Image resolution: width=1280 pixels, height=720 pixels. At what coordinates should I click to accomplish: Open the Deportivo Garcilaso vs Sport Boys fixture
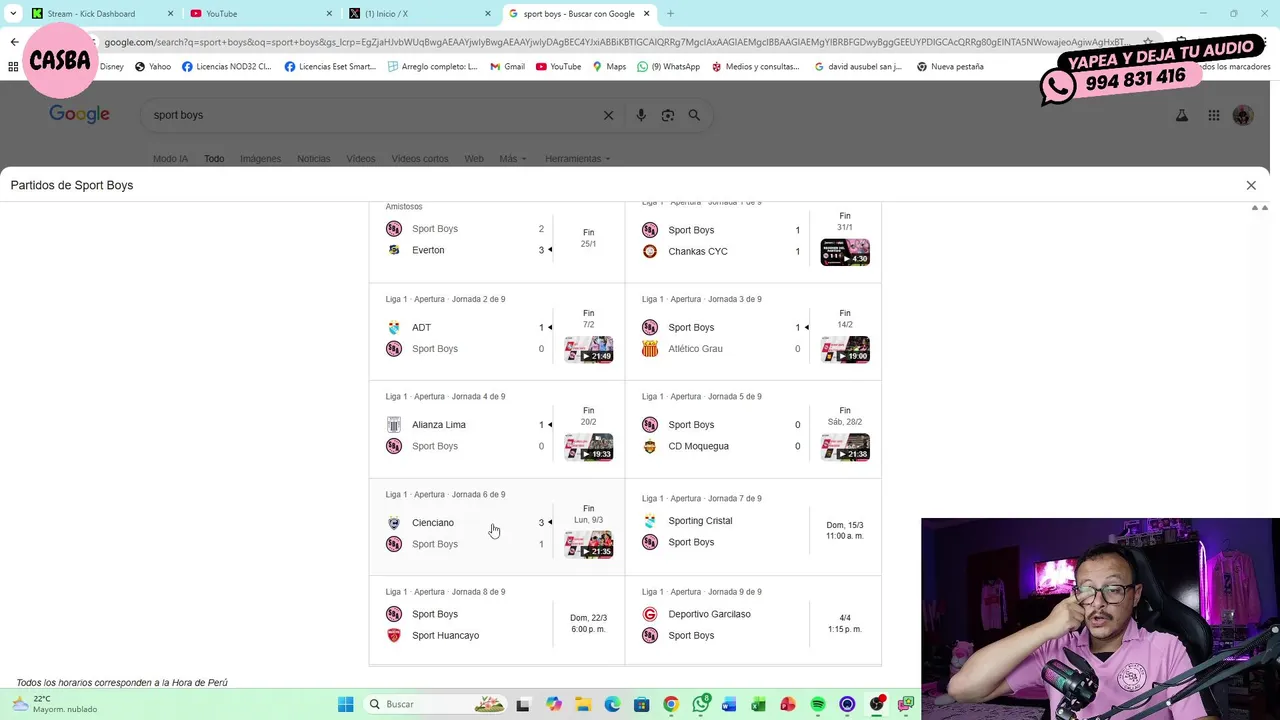click(753, 621)
